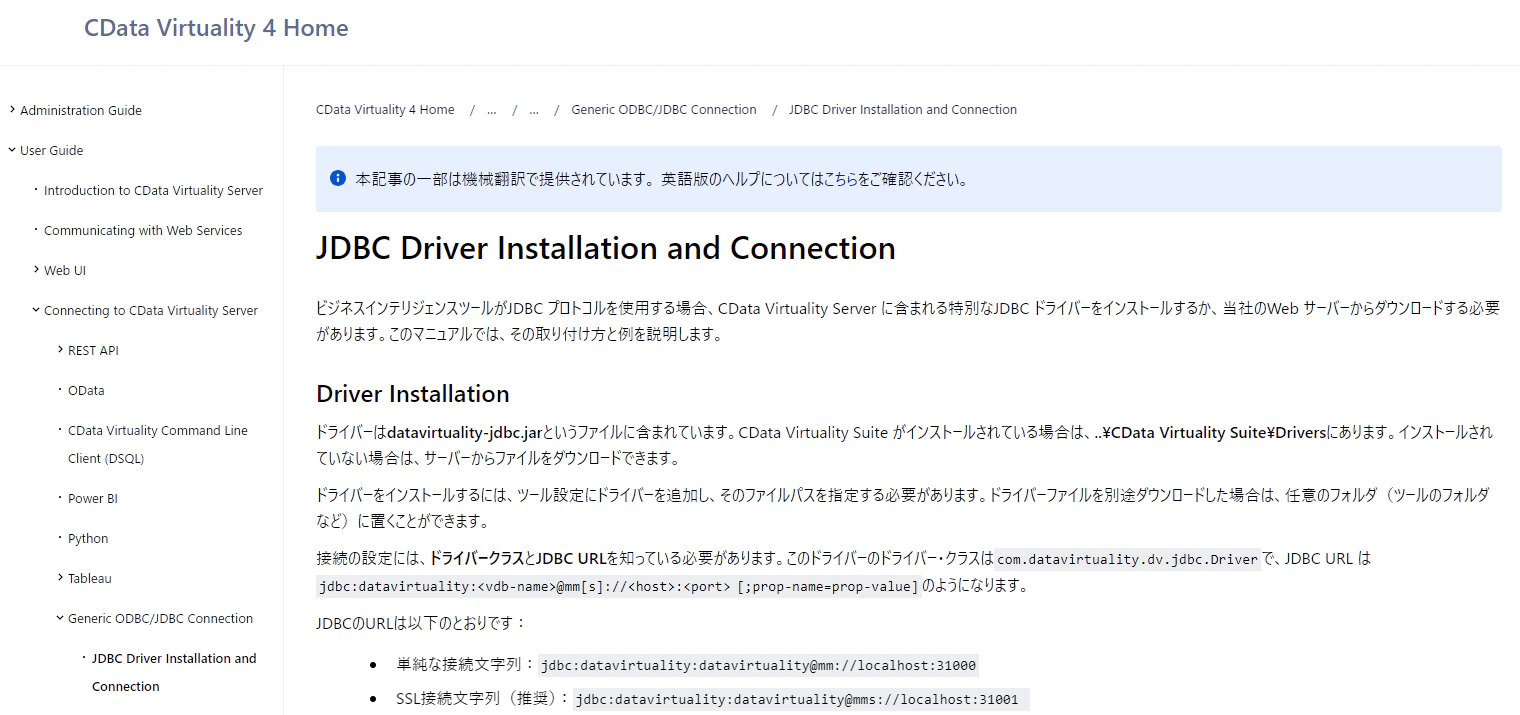This screenshot has height=715, width=1520.
Task: Open Introduction to CData Virtuality Server page
Action: [154, 190]
